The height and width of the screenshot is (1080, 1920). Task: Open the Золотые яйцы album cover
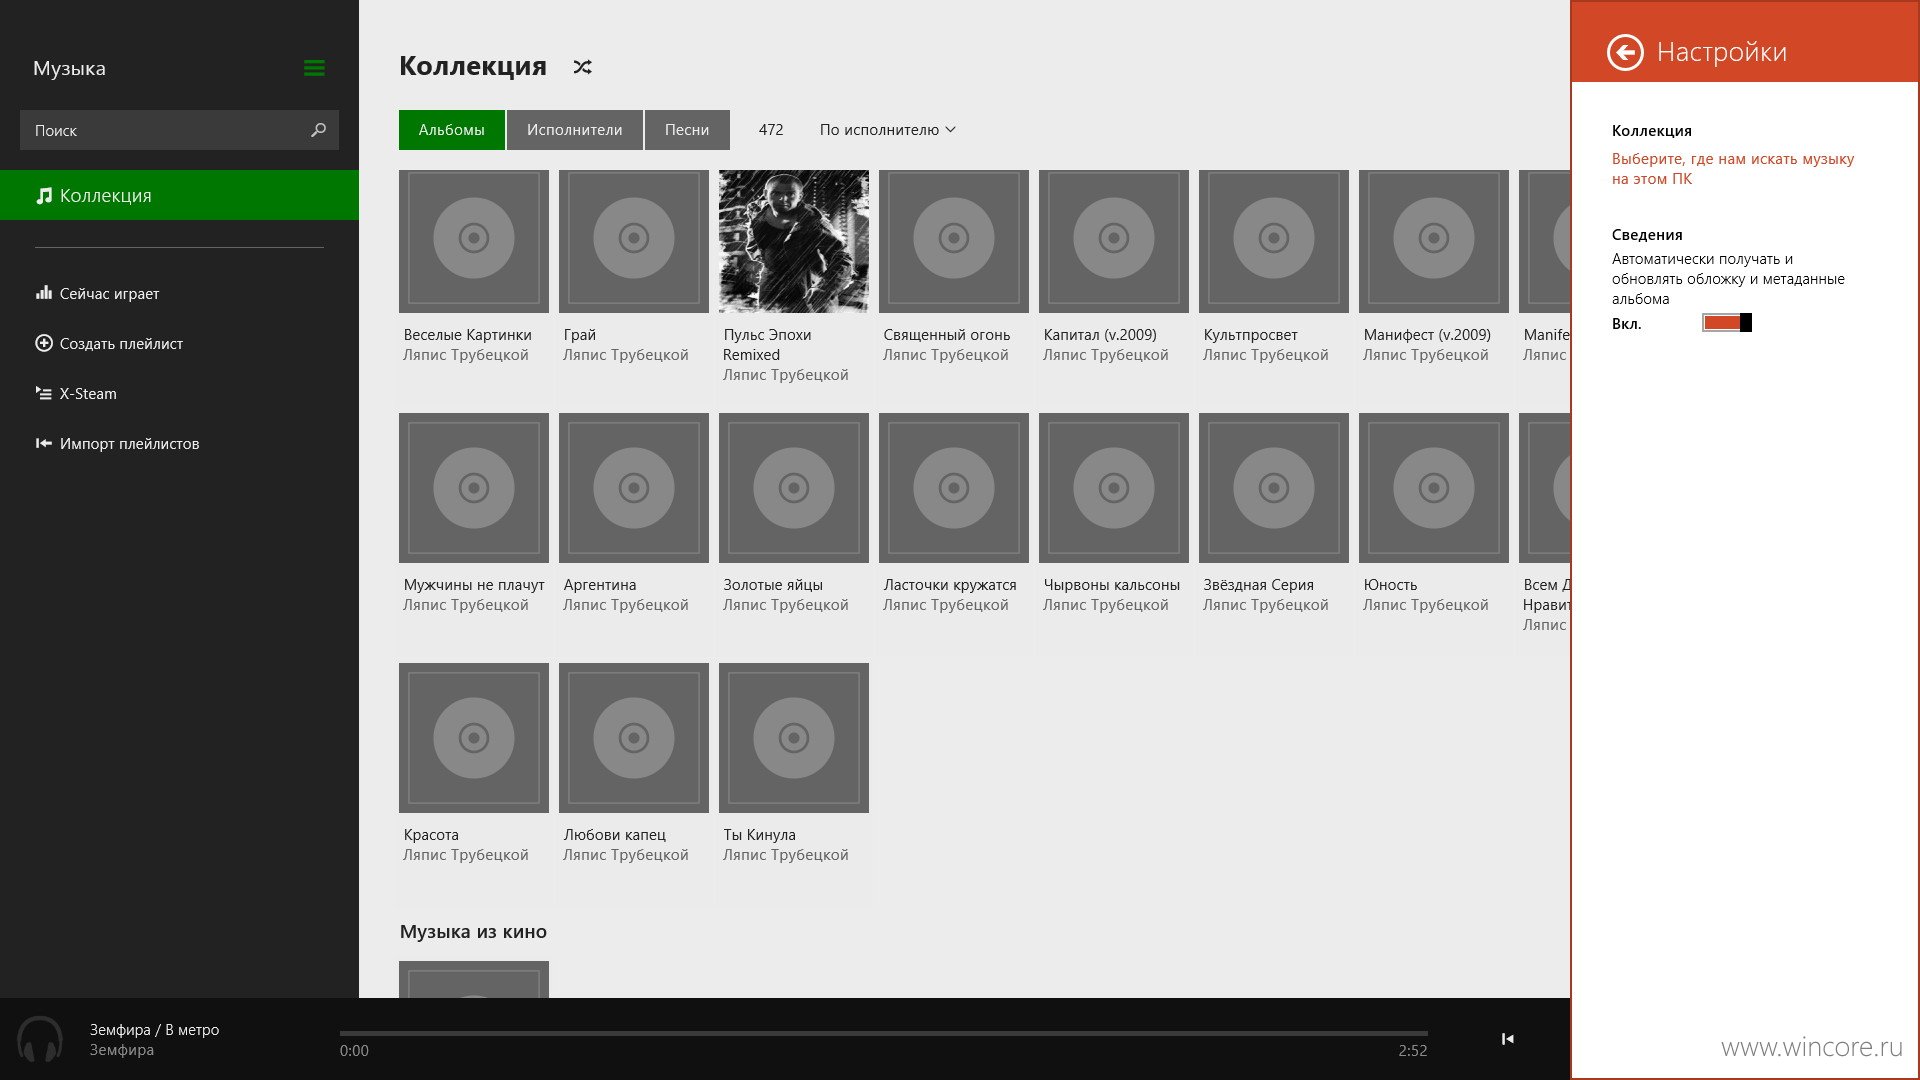point(794,488)
